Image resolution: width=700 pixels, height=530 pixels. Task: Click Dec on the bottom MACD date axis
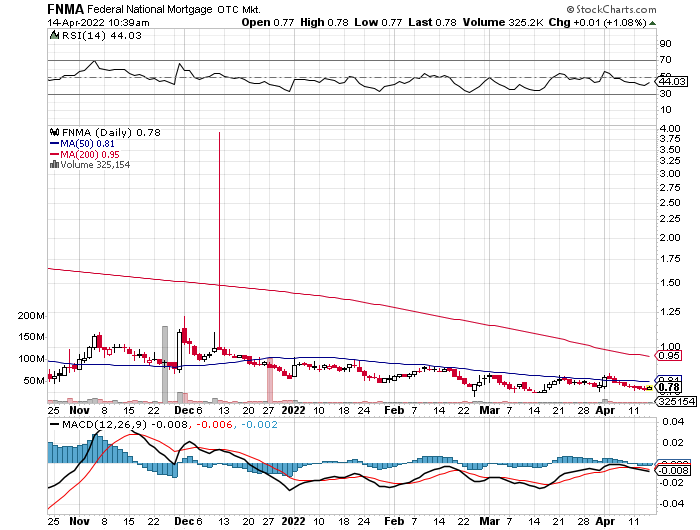tap(184, 521)
